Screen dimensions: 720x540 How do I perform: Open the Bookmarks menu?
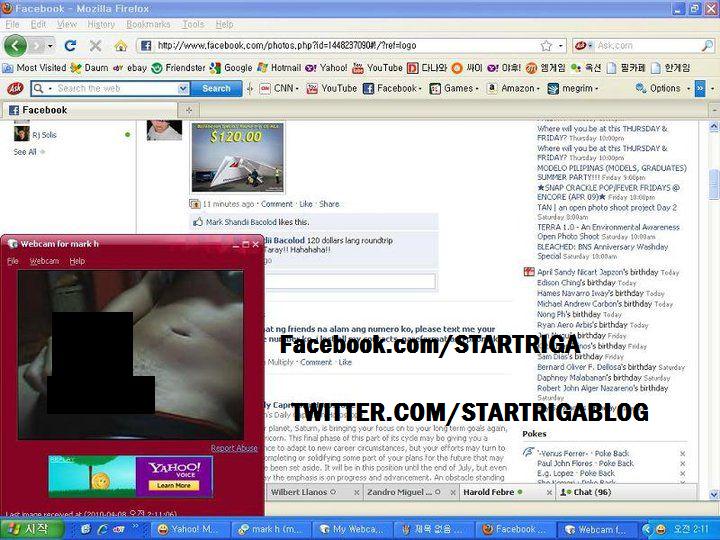(x=148, y=24)
